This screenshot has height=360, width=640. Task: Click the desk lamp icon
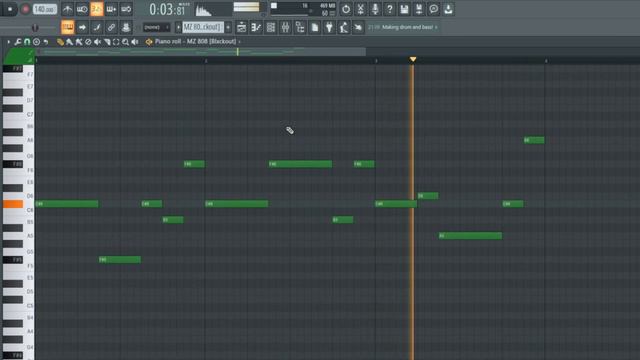tap(344, 27)
